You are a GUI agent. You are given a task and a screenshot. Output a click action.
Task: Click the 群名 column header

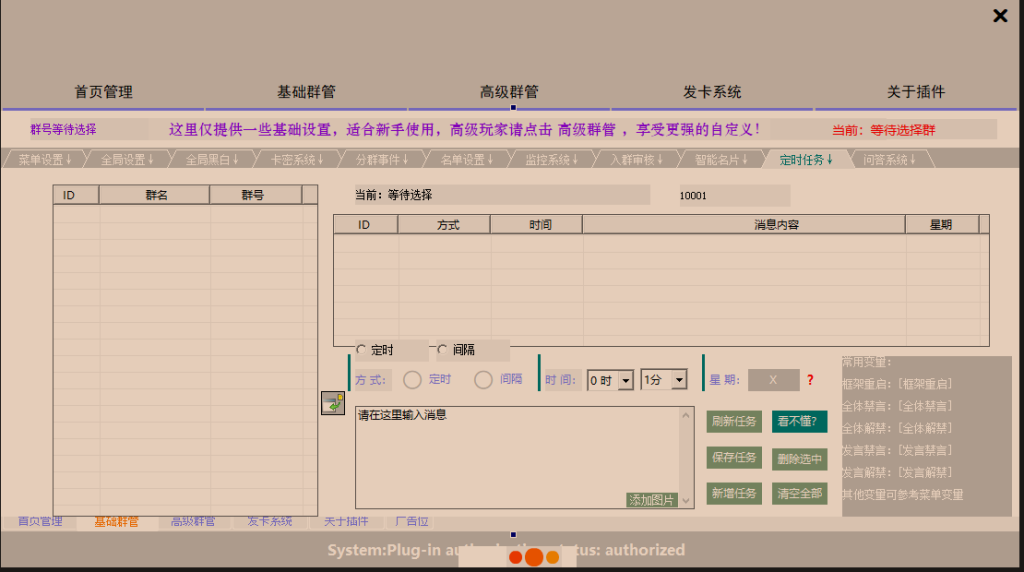pos(155,195)
